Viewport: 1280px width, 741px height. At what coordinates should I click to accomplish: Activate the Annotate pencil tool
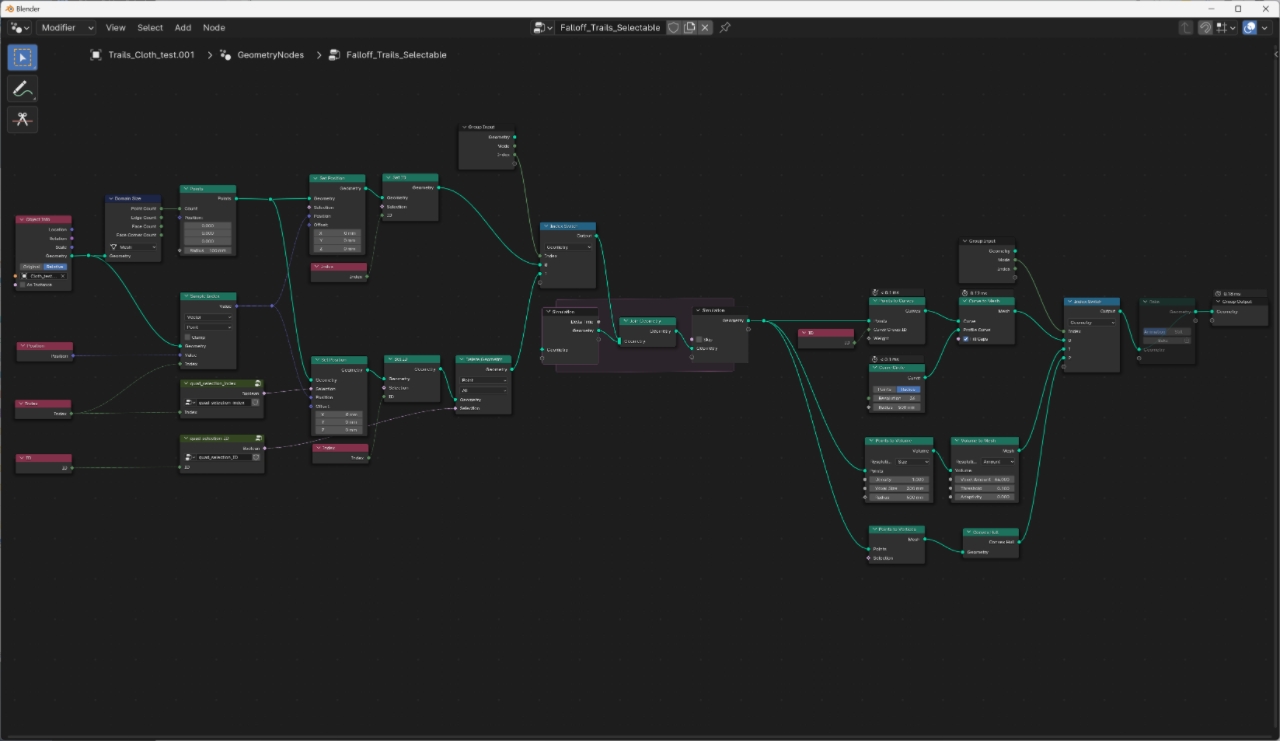22,88
